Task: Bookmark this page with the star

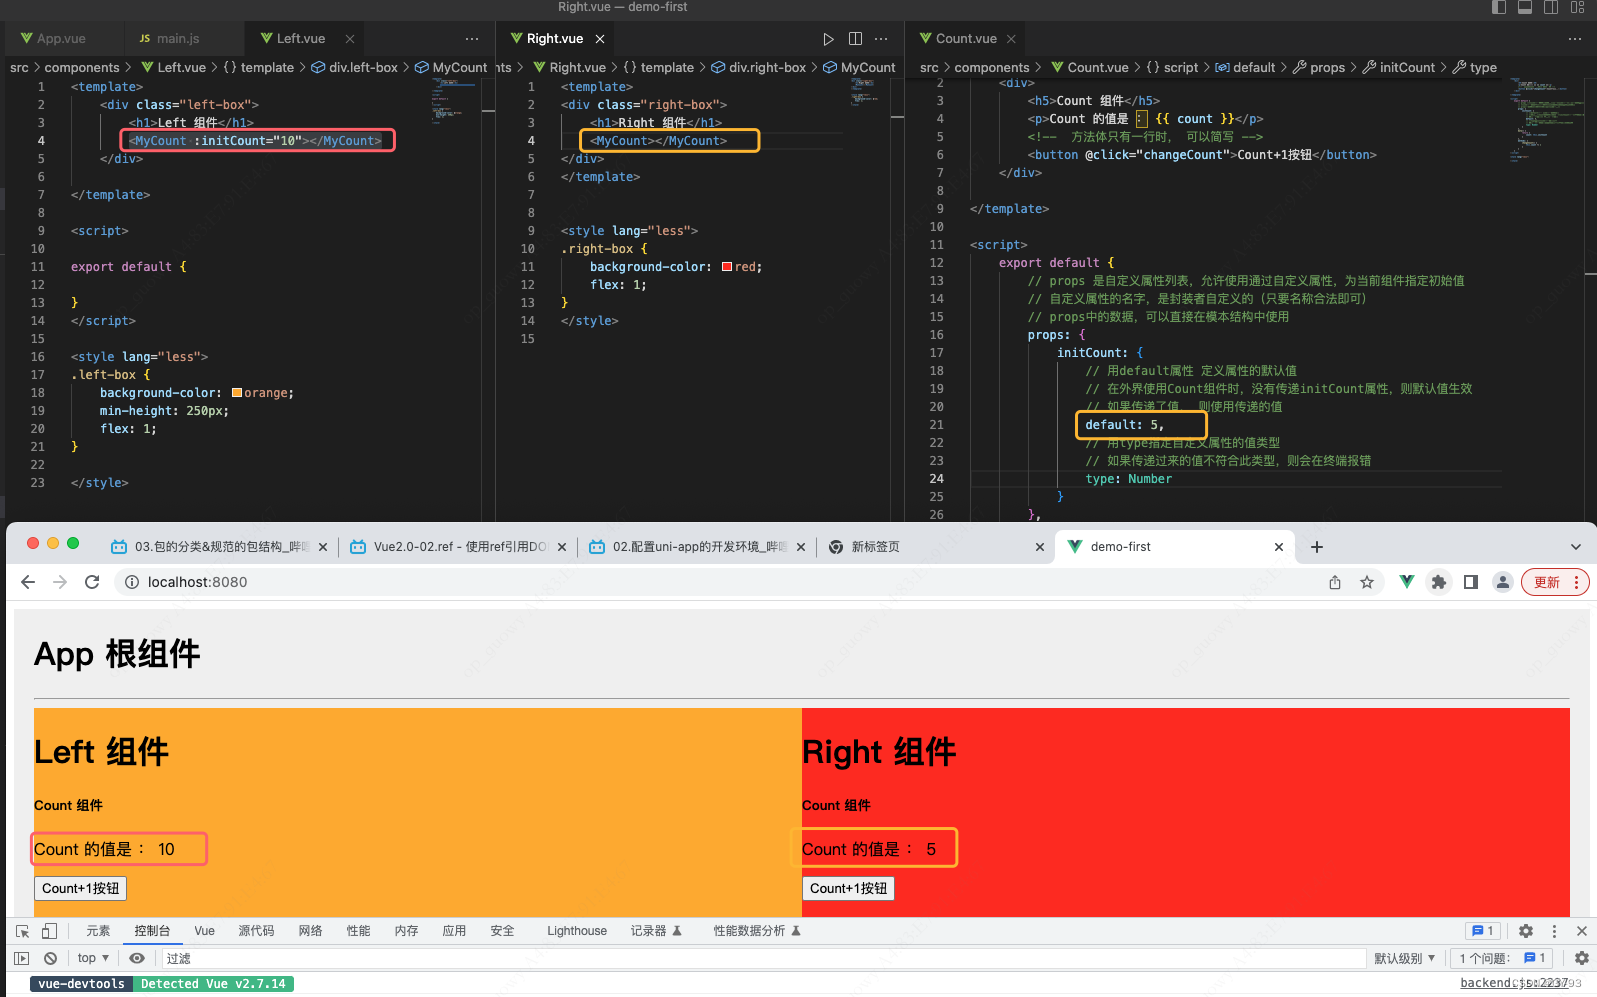Action: [1367, 582]
